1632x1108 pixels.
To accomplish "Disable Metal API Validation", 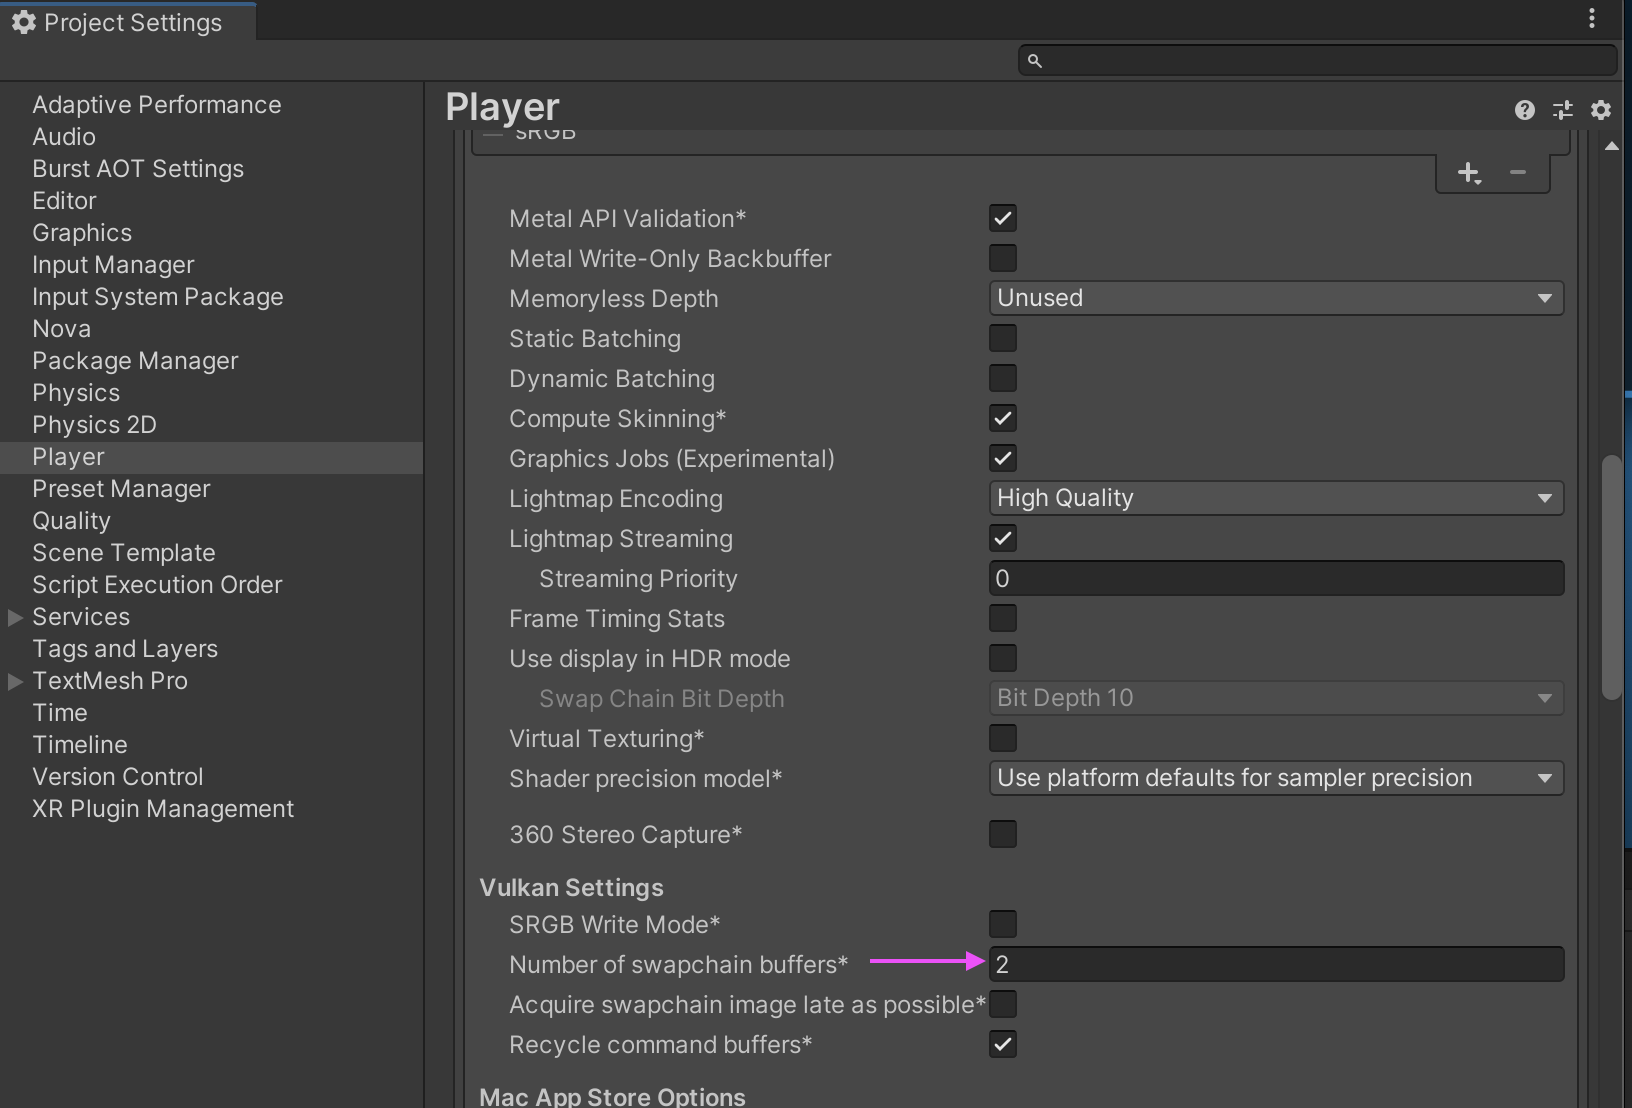I will click(1002, 218).
